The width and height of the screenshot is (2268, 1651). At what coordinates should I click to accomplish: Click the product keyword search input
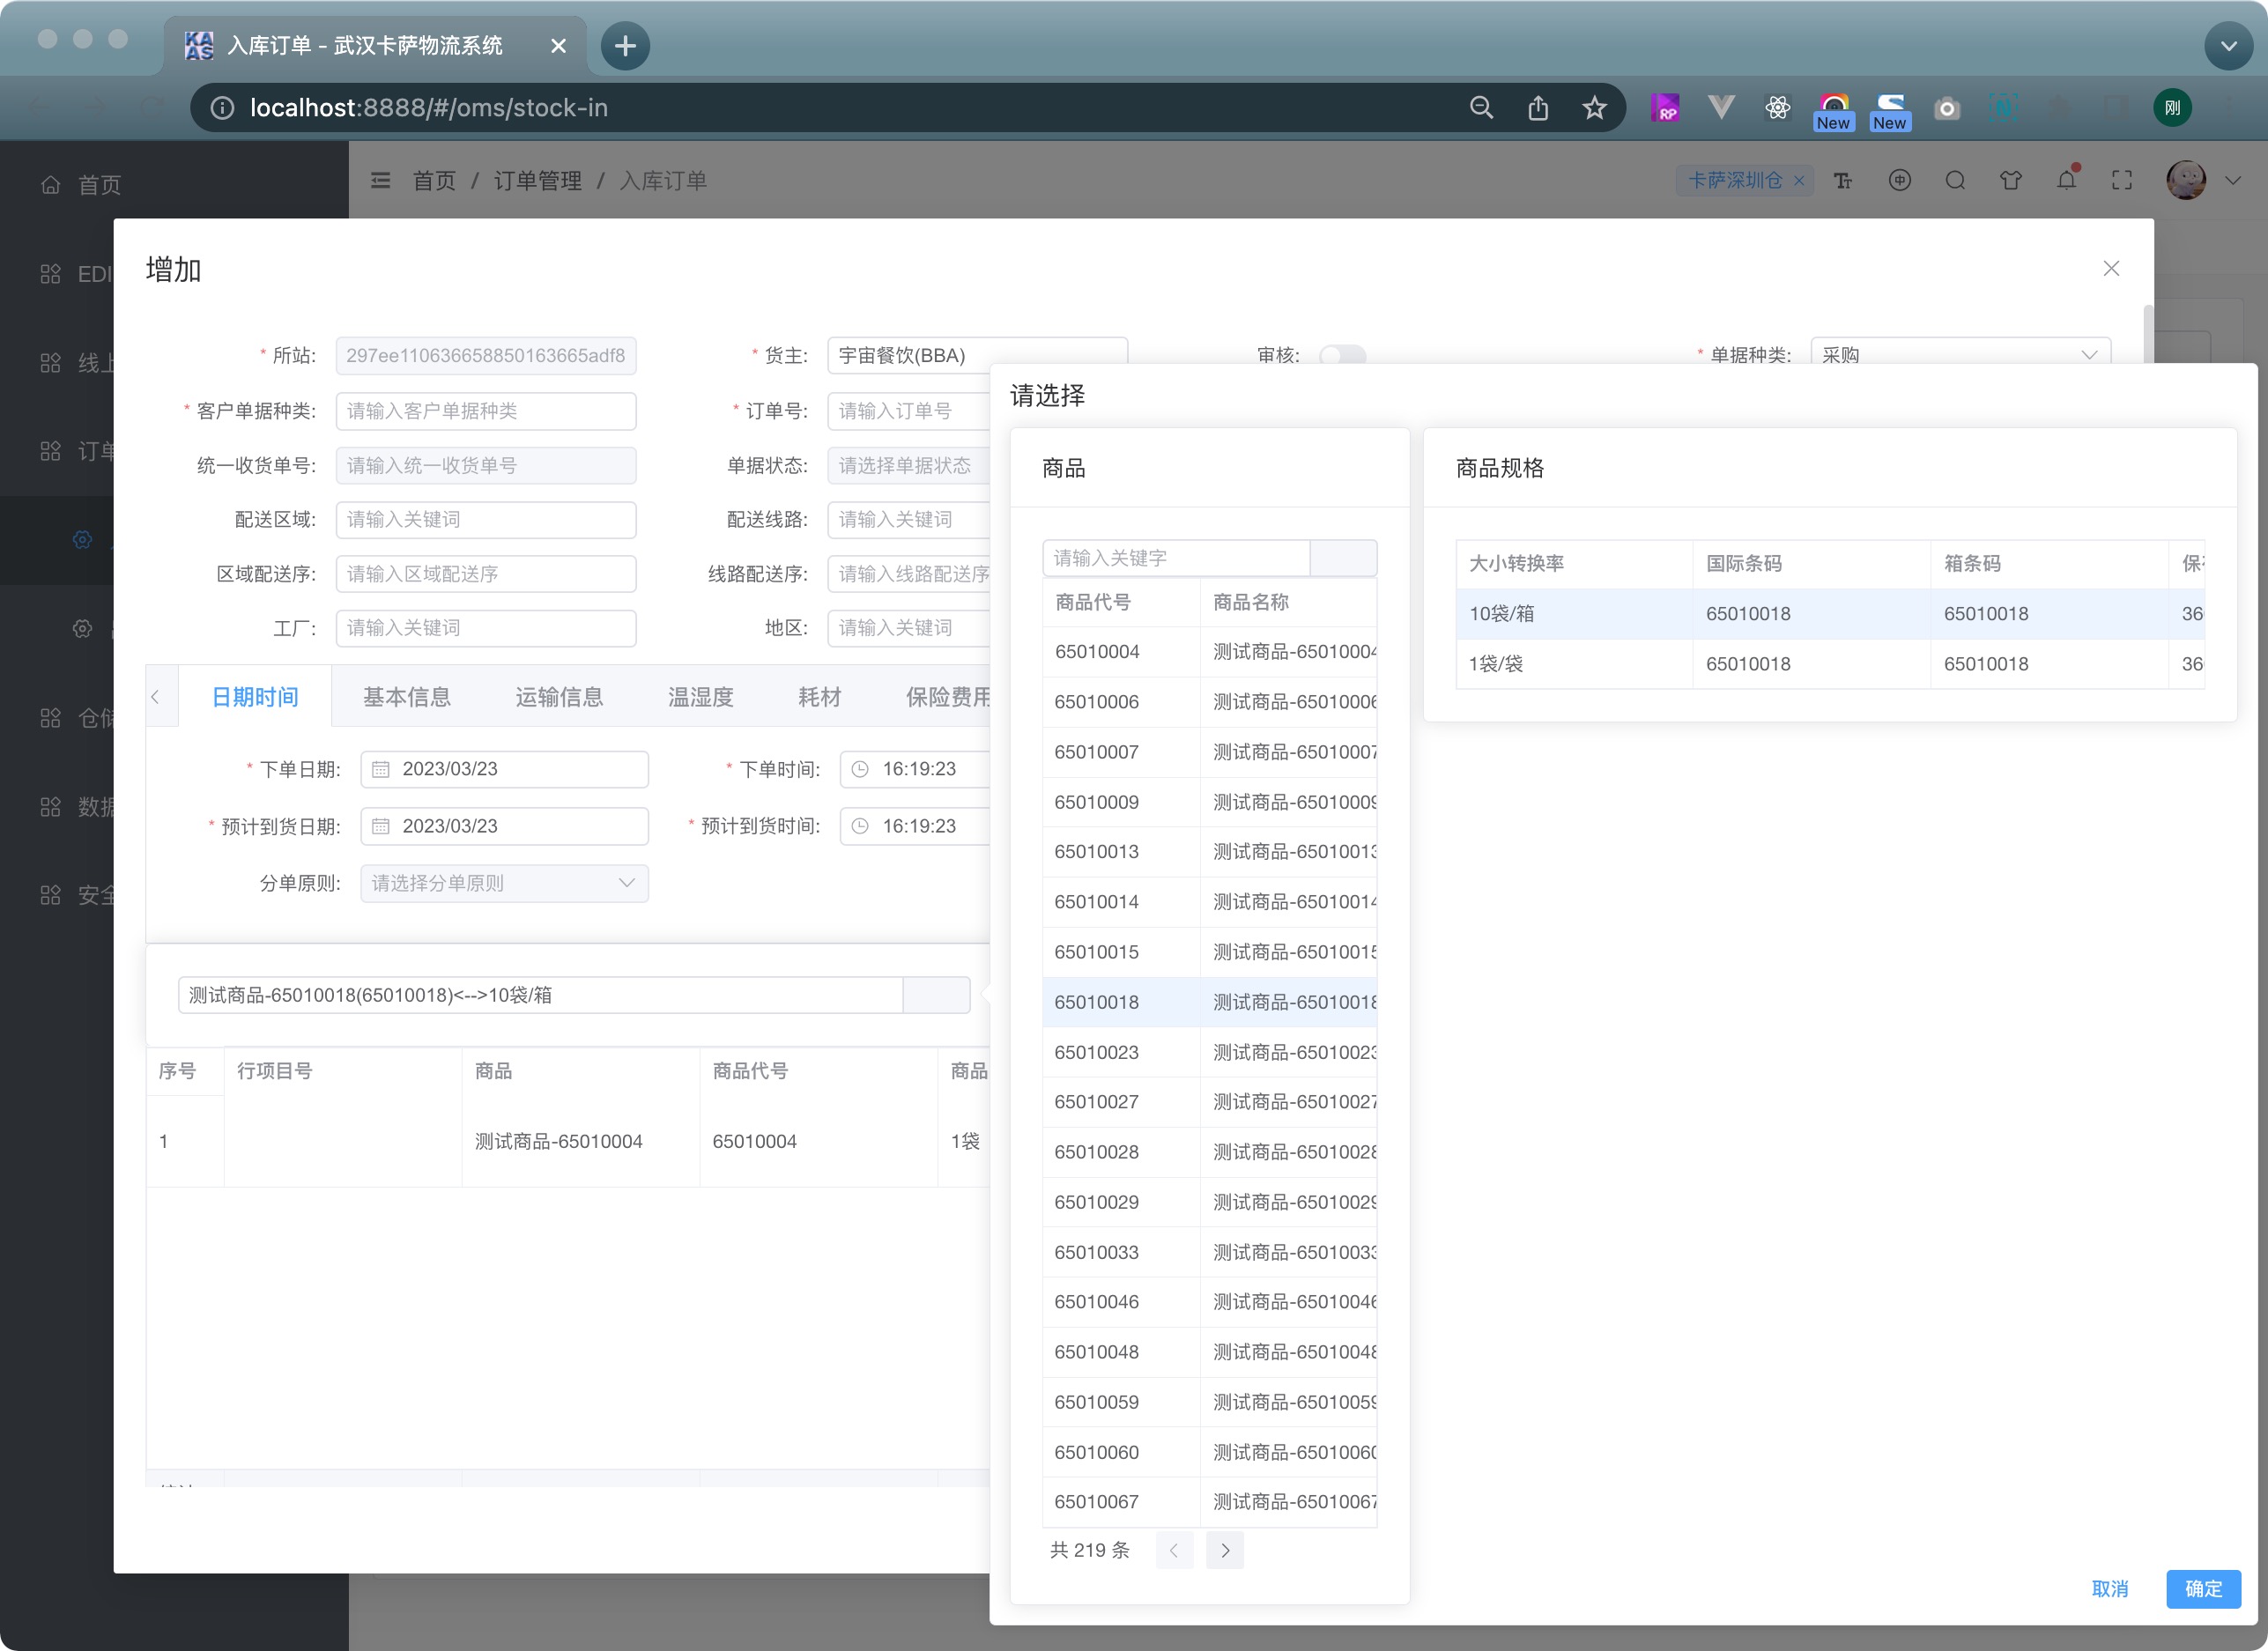pos(1175,558)
